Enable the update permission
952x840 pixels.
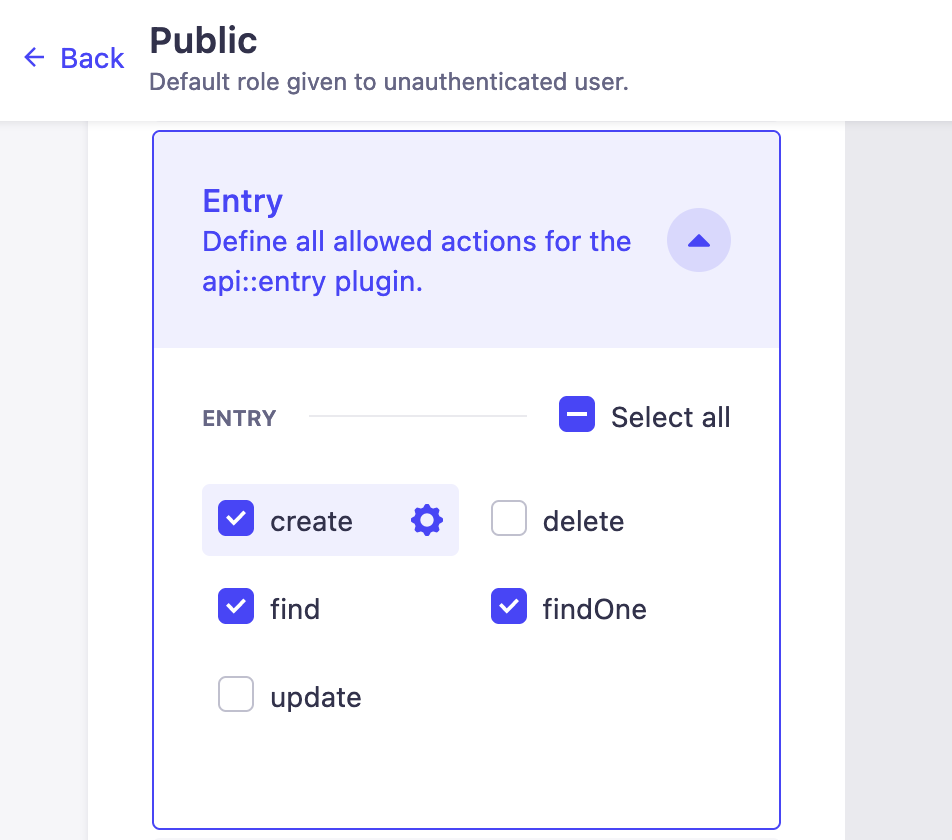[x=236, y=694]
